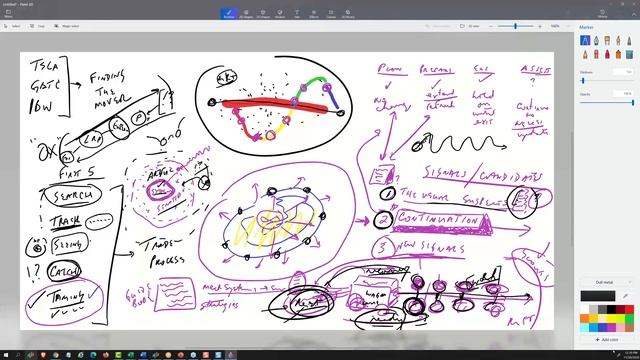Open the Canvas tab
The width and height of the screenshot is (640, 360).
(x=331, y=13)
